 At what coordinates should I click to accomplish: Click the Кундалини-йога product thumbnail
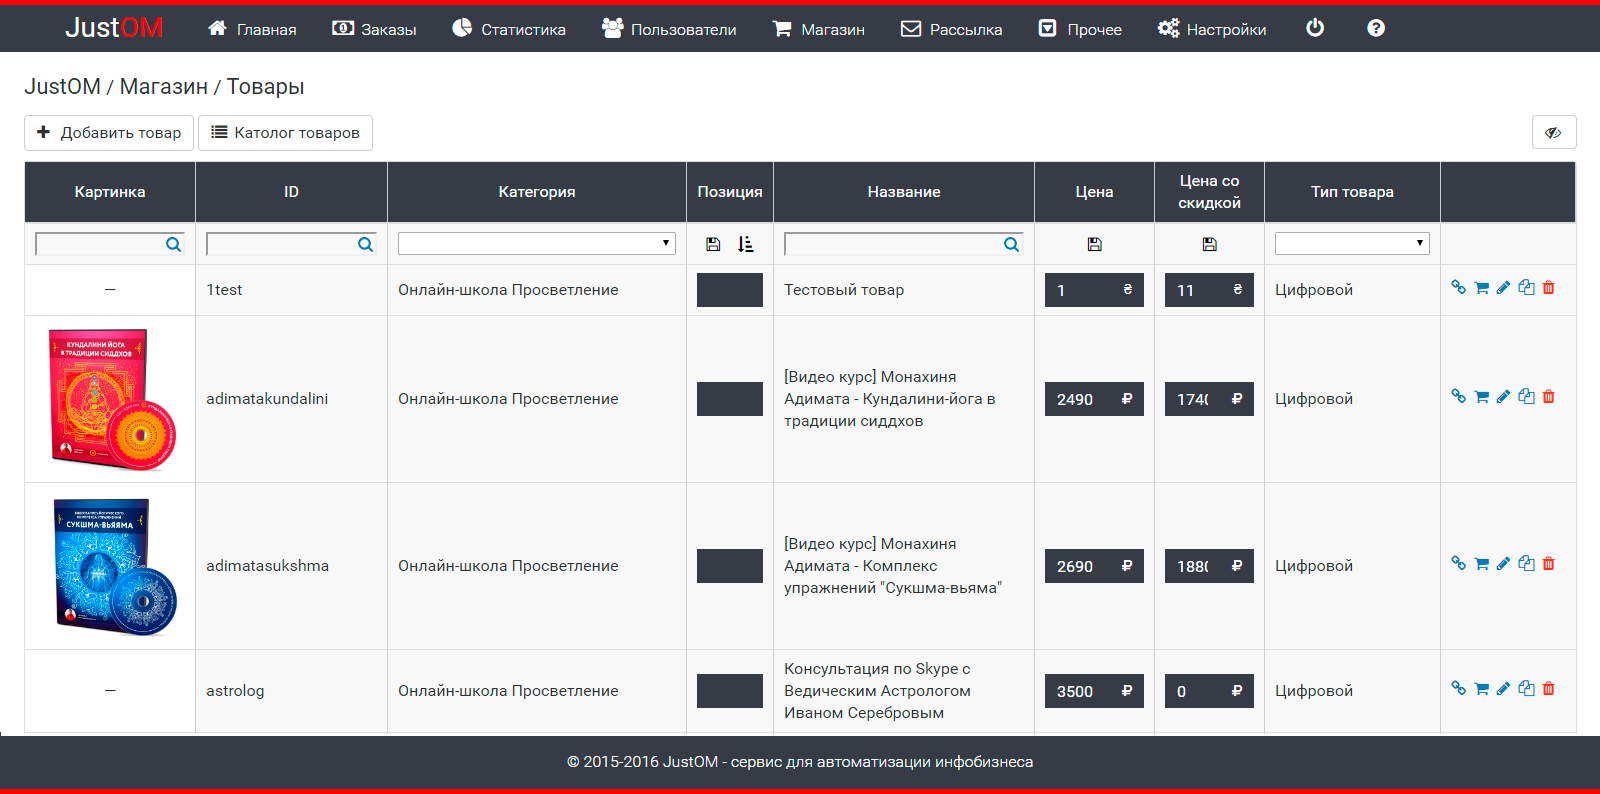(x=110, y=399)
